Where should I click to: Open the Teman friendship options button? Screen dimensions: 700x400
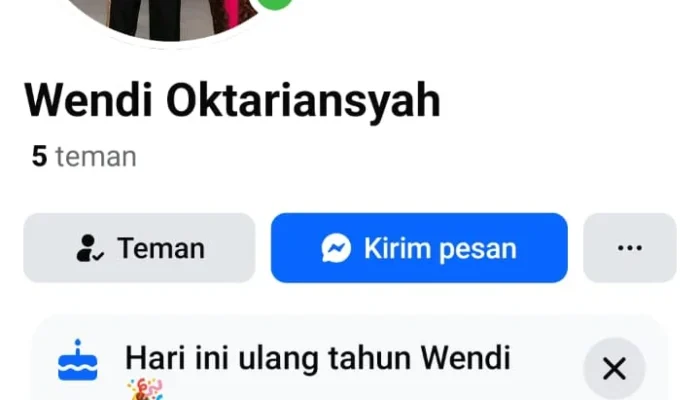[x=139, y=248]
